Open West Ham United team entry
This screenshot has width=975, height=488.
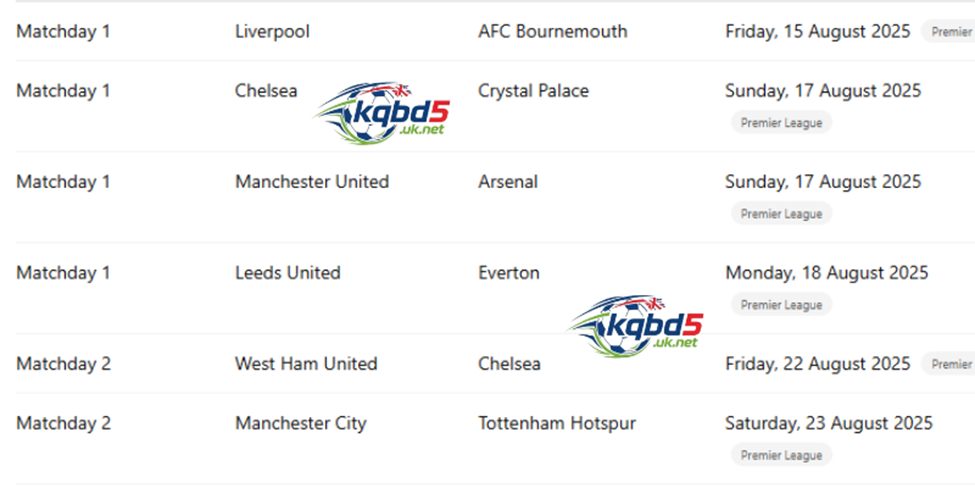tap(305, 364)
